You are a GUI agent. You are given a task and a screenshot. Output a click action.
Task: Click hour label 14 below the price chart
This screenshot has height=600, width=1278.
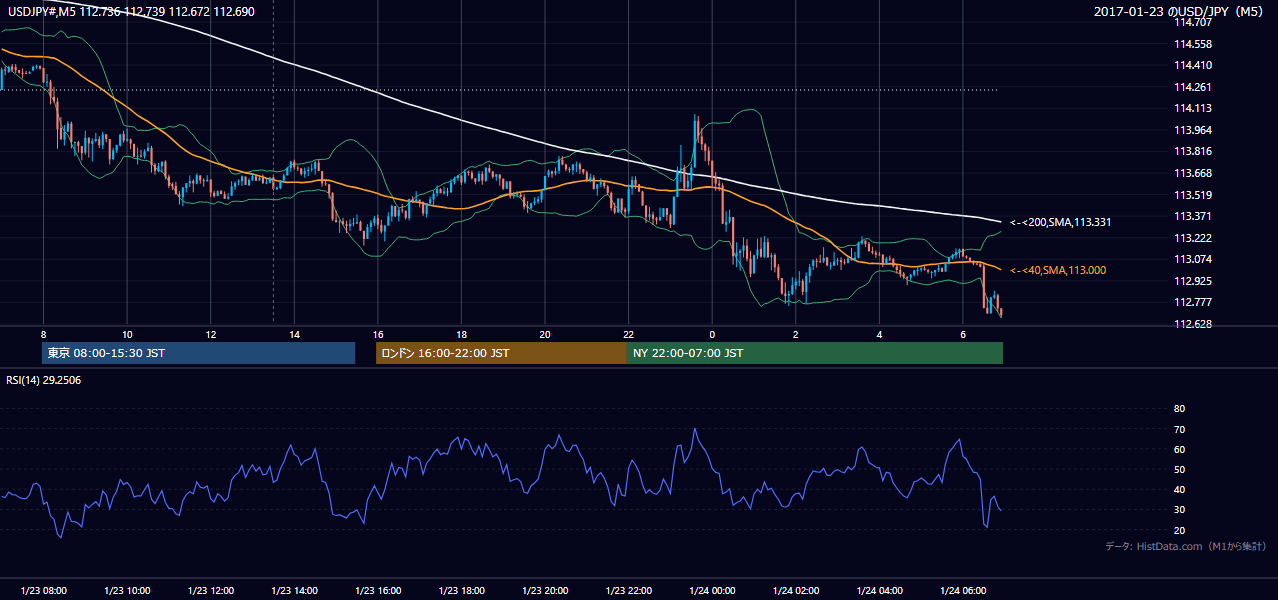point(294,334)
